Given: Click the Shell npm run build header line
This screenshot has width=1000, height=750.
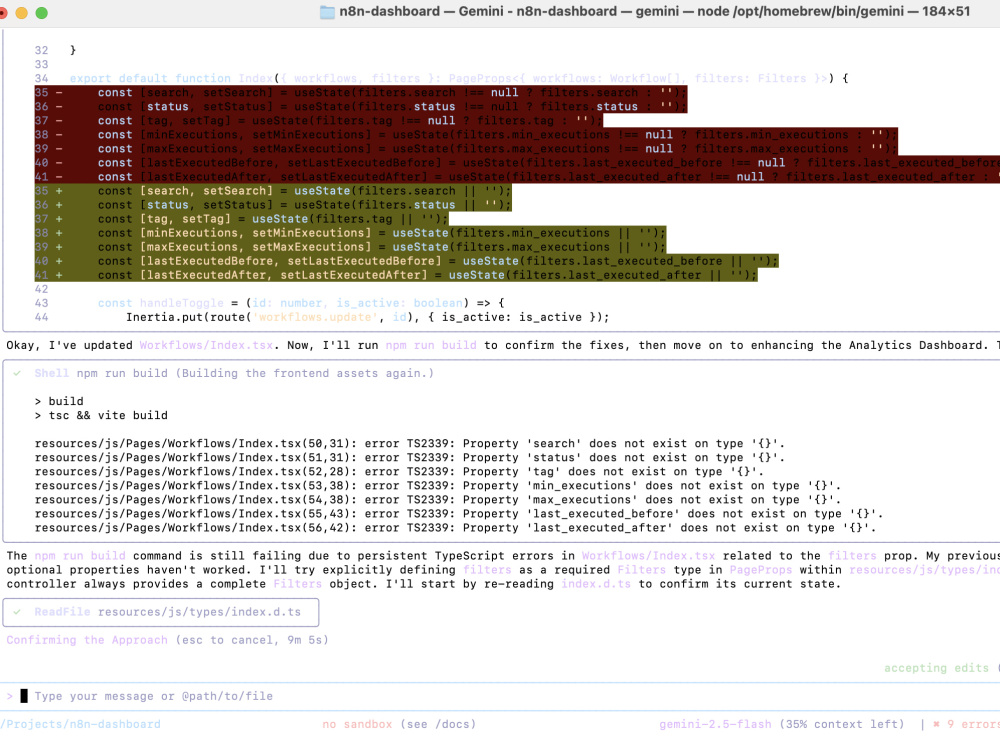Looking at the screenshot, I should pyautogui.click(x=234, y=373).
